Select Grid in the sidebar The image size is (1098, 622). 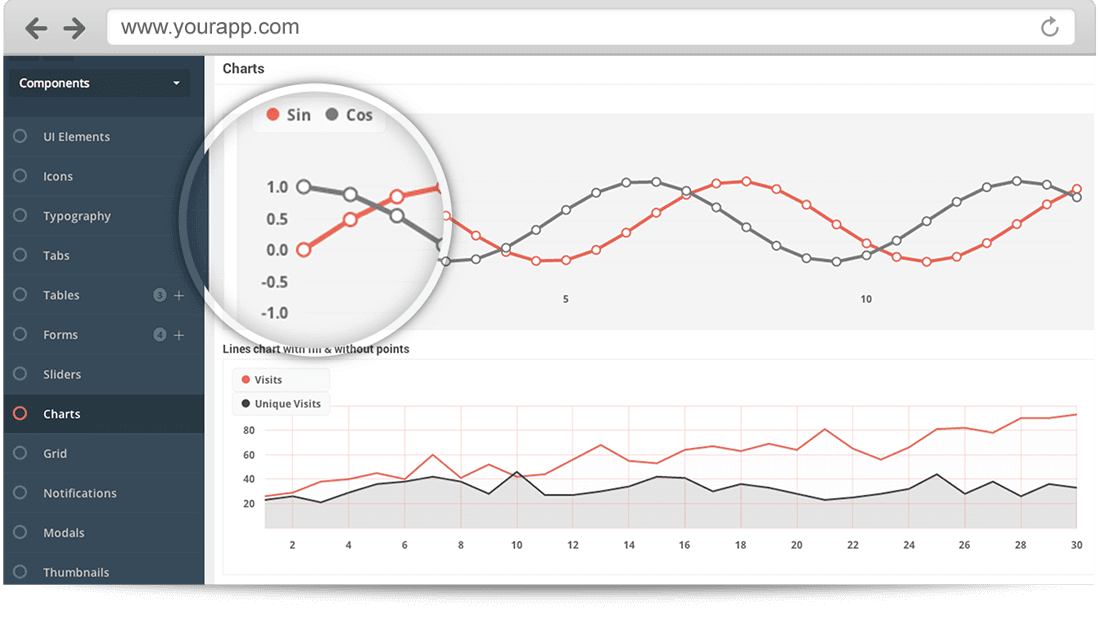[x=55, y=454]
